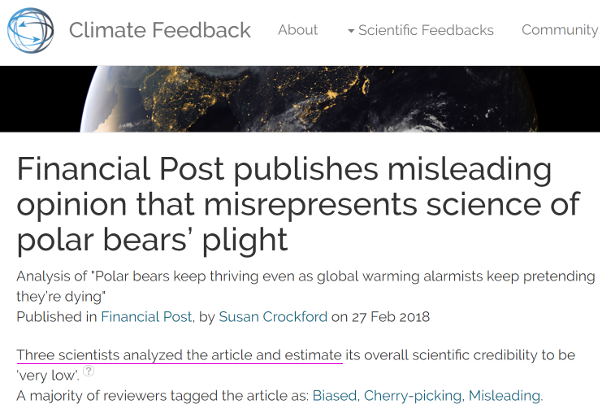Viewport: 600px width, 413px height.
Task: Expand the Scientific Feedbacks dropdown menu
Action: point(425,30)
